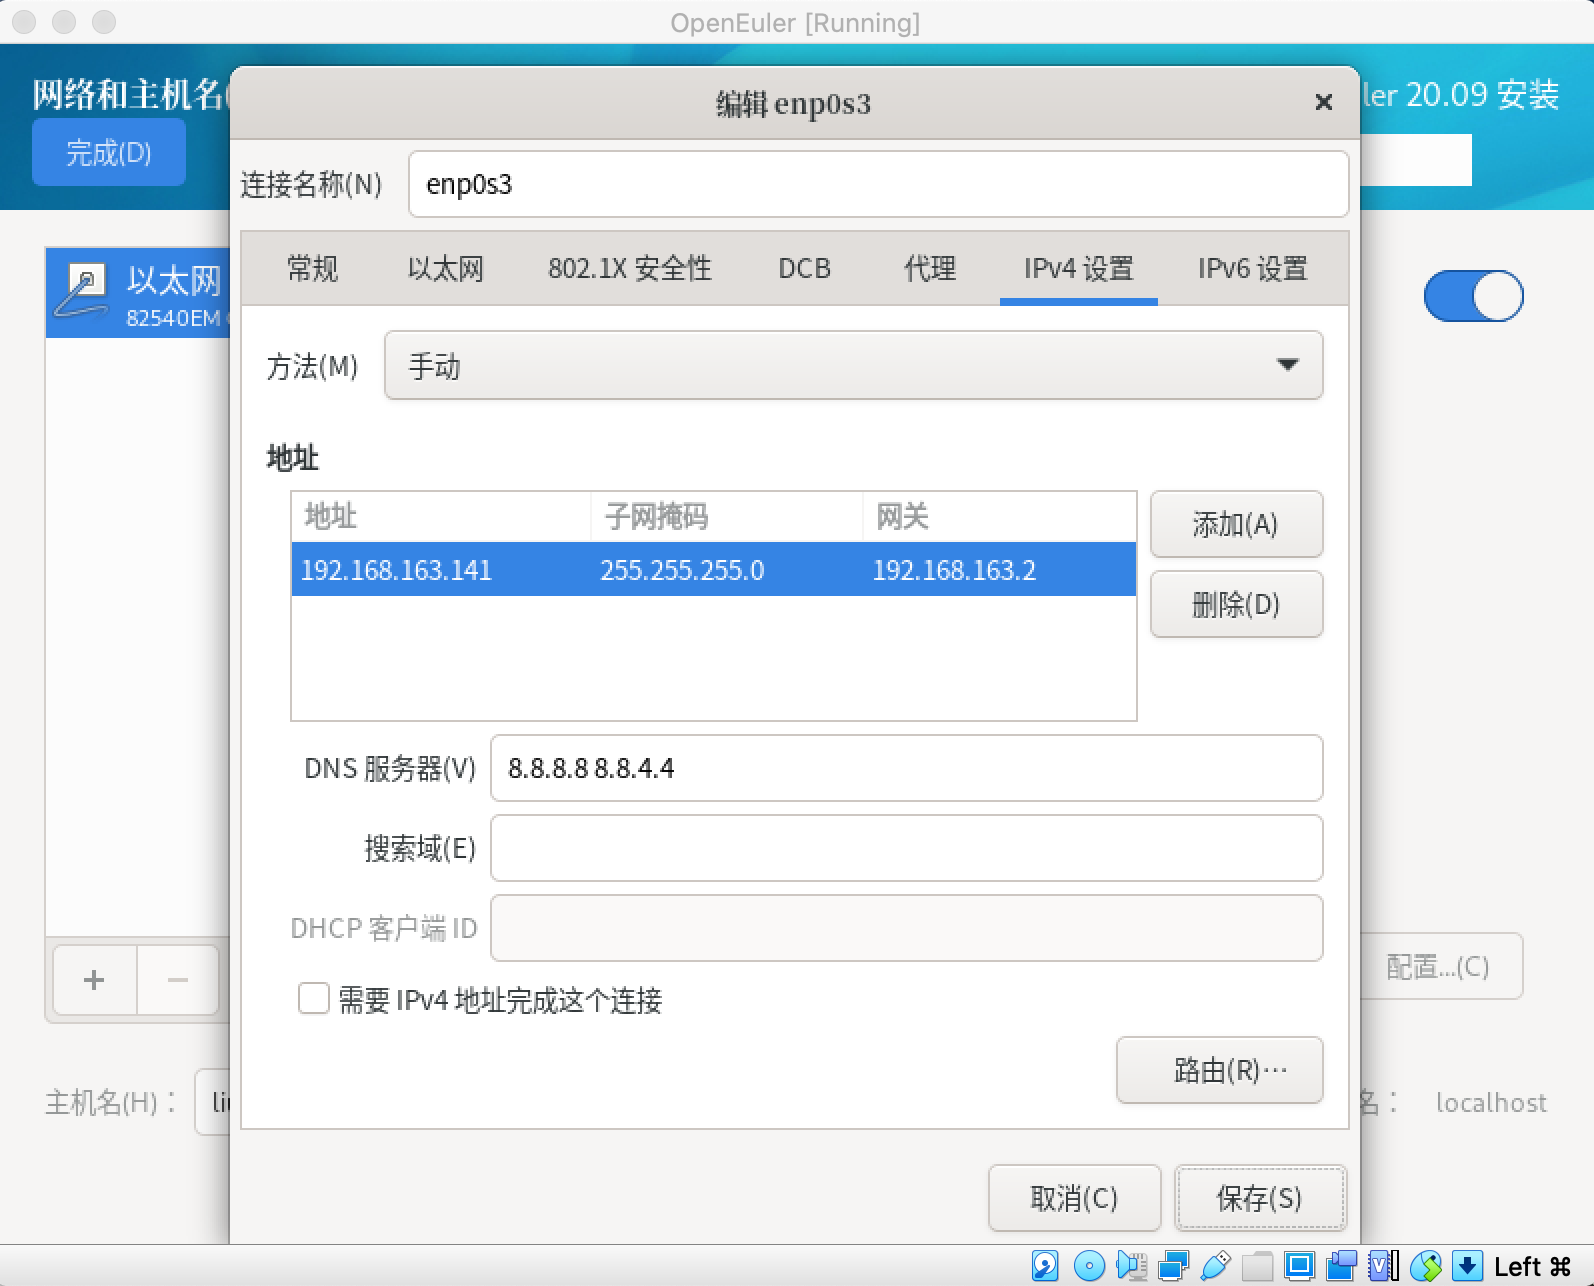The image size is (1594, 1286).
Task: Switch to the 以太网 (Ethernet) tab
Action: pyautogui.click(x=445, y=268)
